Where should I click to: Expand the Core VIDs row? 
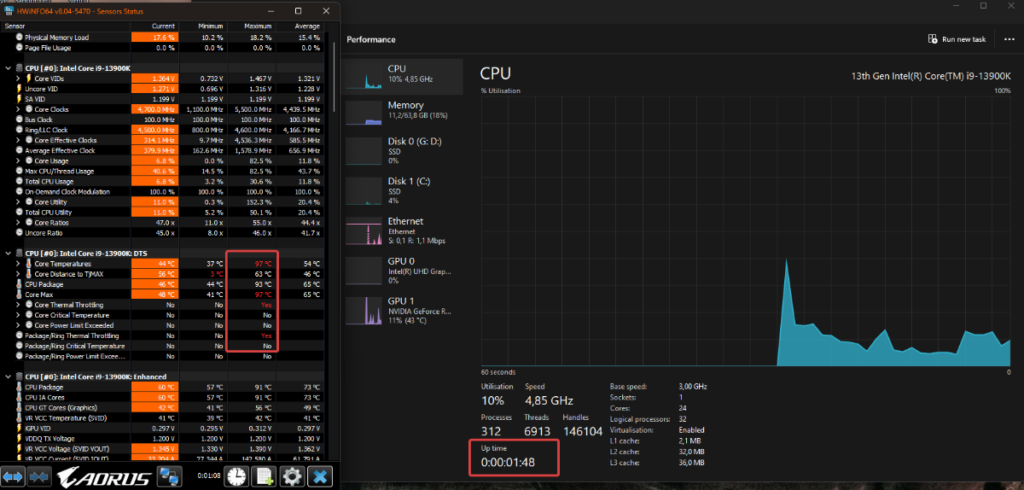pyautogui.click(x=18, y=78)
